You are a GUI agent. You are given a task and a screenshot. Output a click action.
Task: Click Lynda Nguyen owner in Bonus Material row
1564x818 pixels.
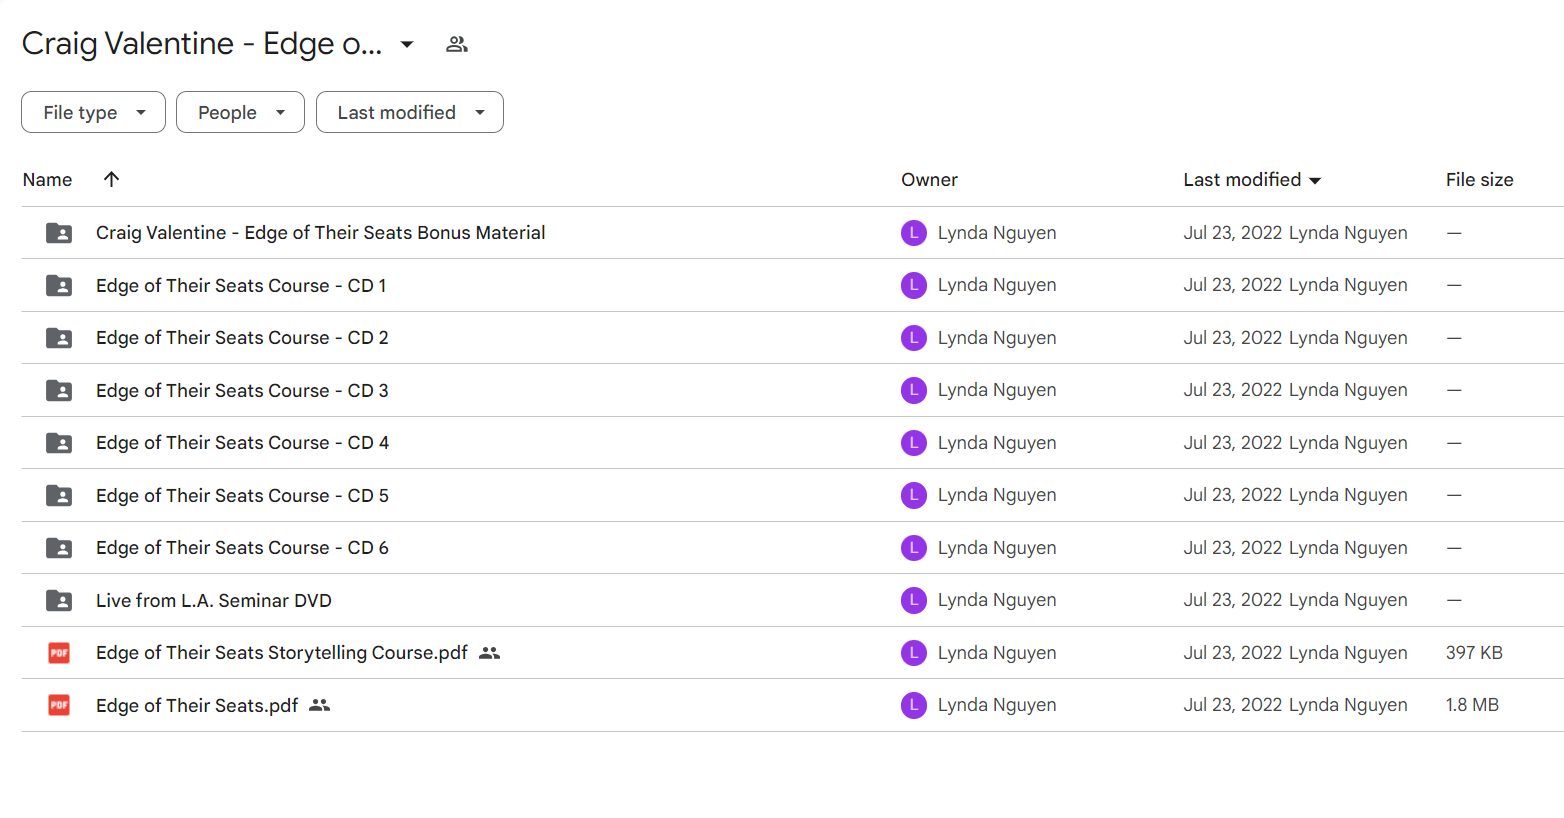pyautogui.click(x=997, y=233)
